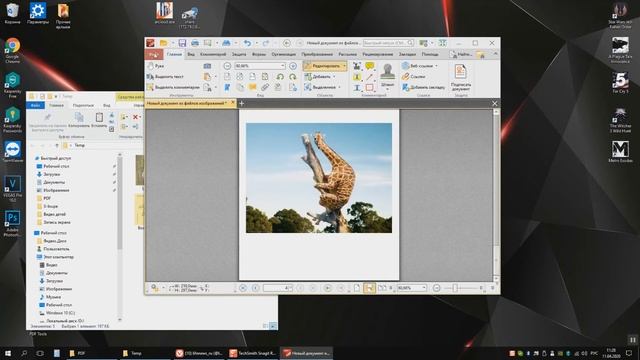The width and height of the screenshot is (640, 360).
Task: Click the ribbon zoom out minus button
Action: (x=227, y=66)
